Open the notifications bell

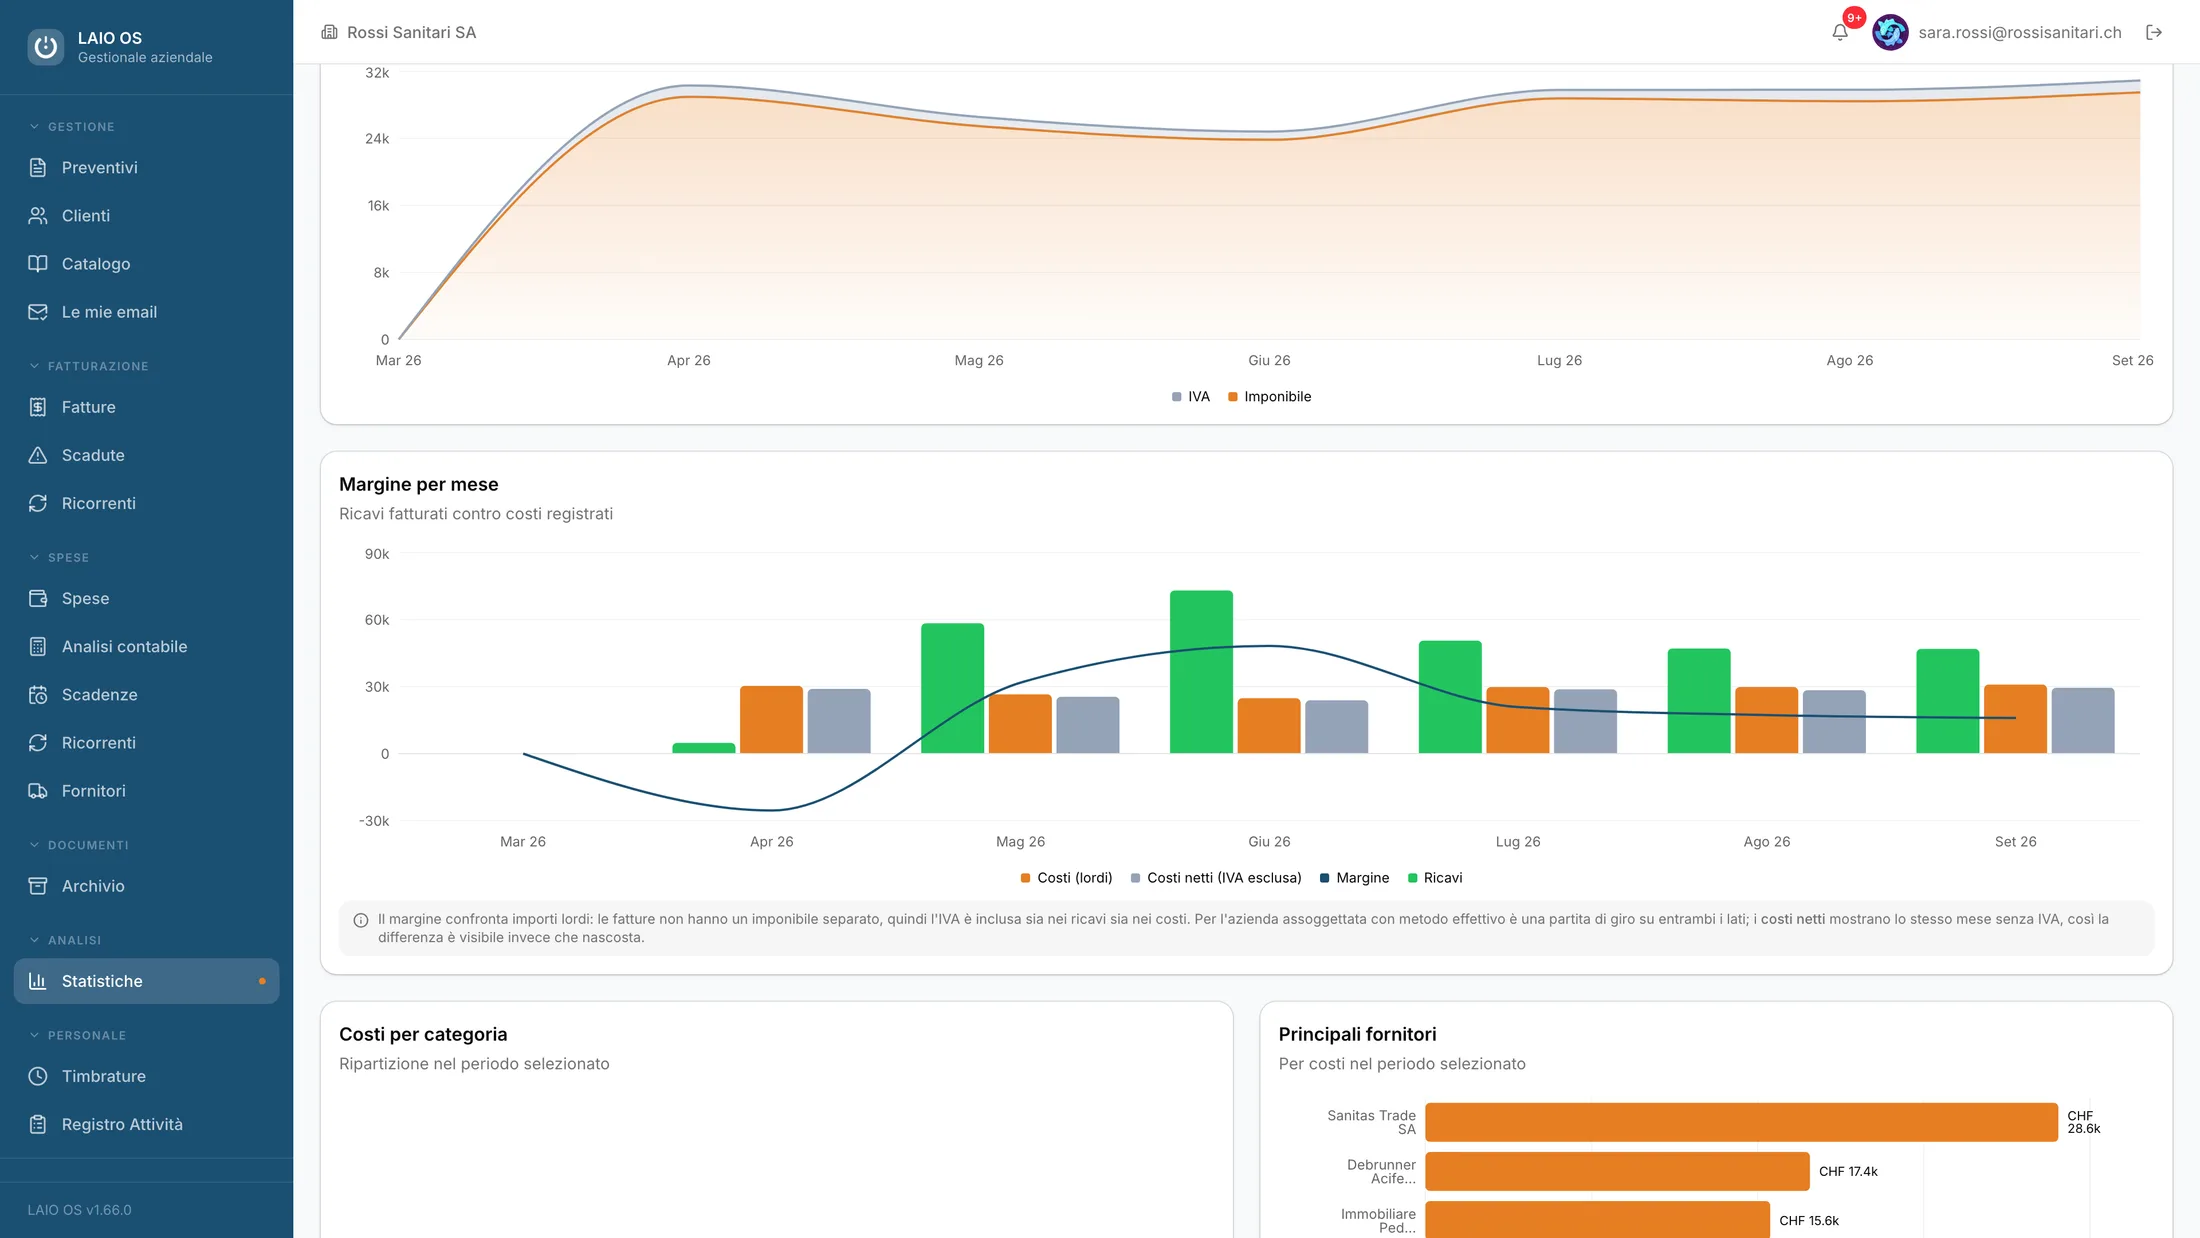1840,32
